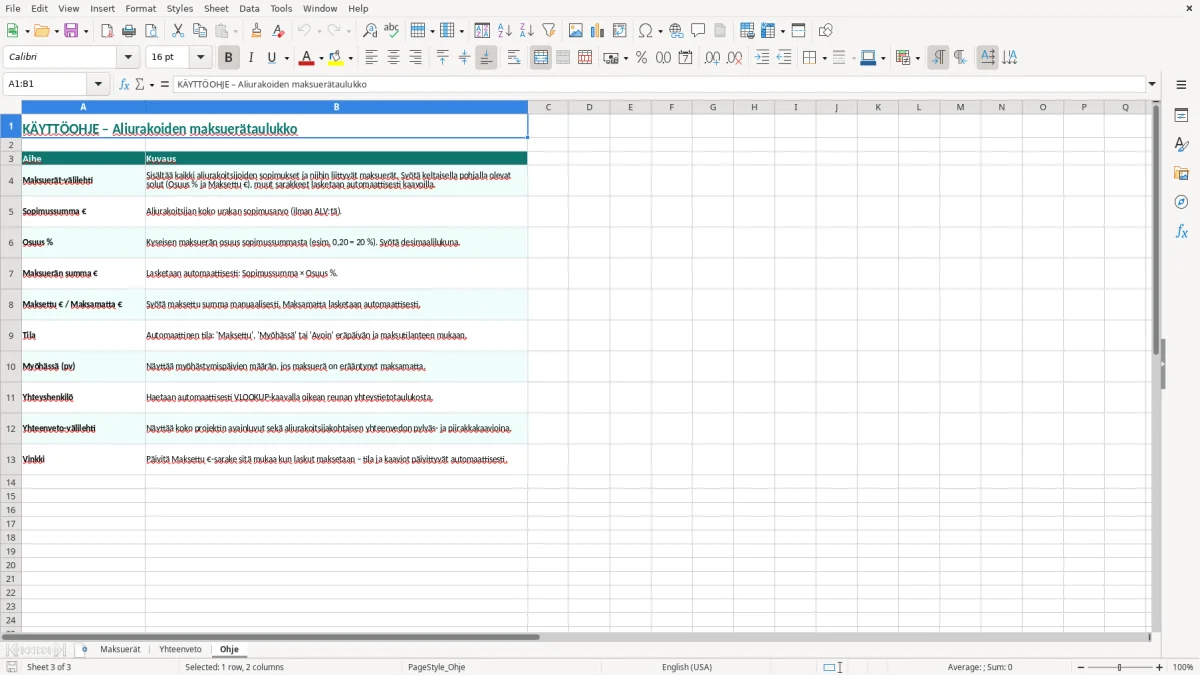
Task: Click Sort Ascending icon
Action: (504, 31)
